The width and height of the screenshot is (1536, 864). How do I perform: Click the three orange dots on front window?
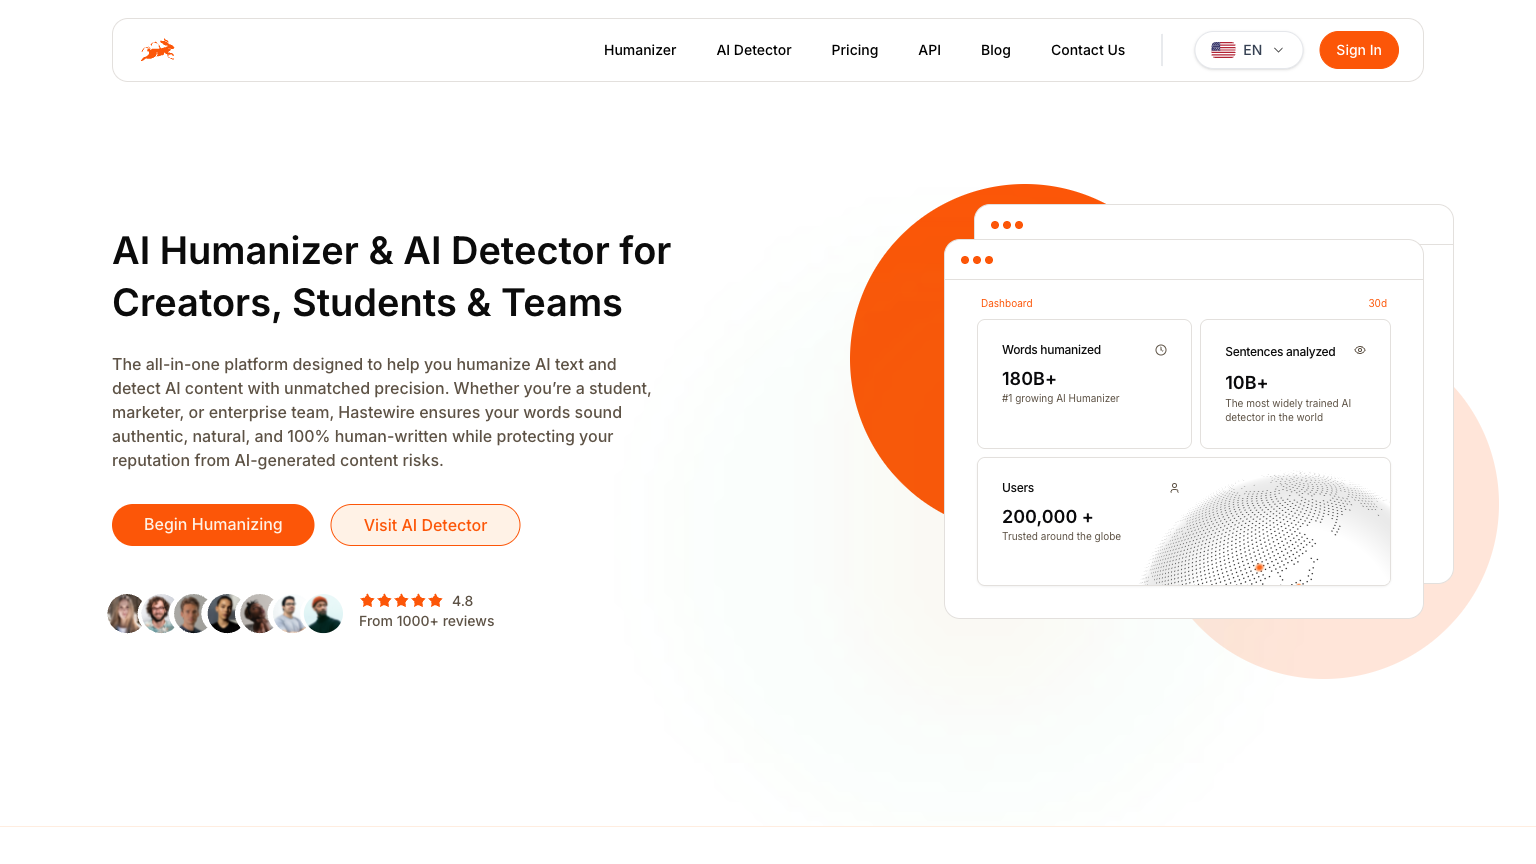pyautogui.click(x=977, y=260)
